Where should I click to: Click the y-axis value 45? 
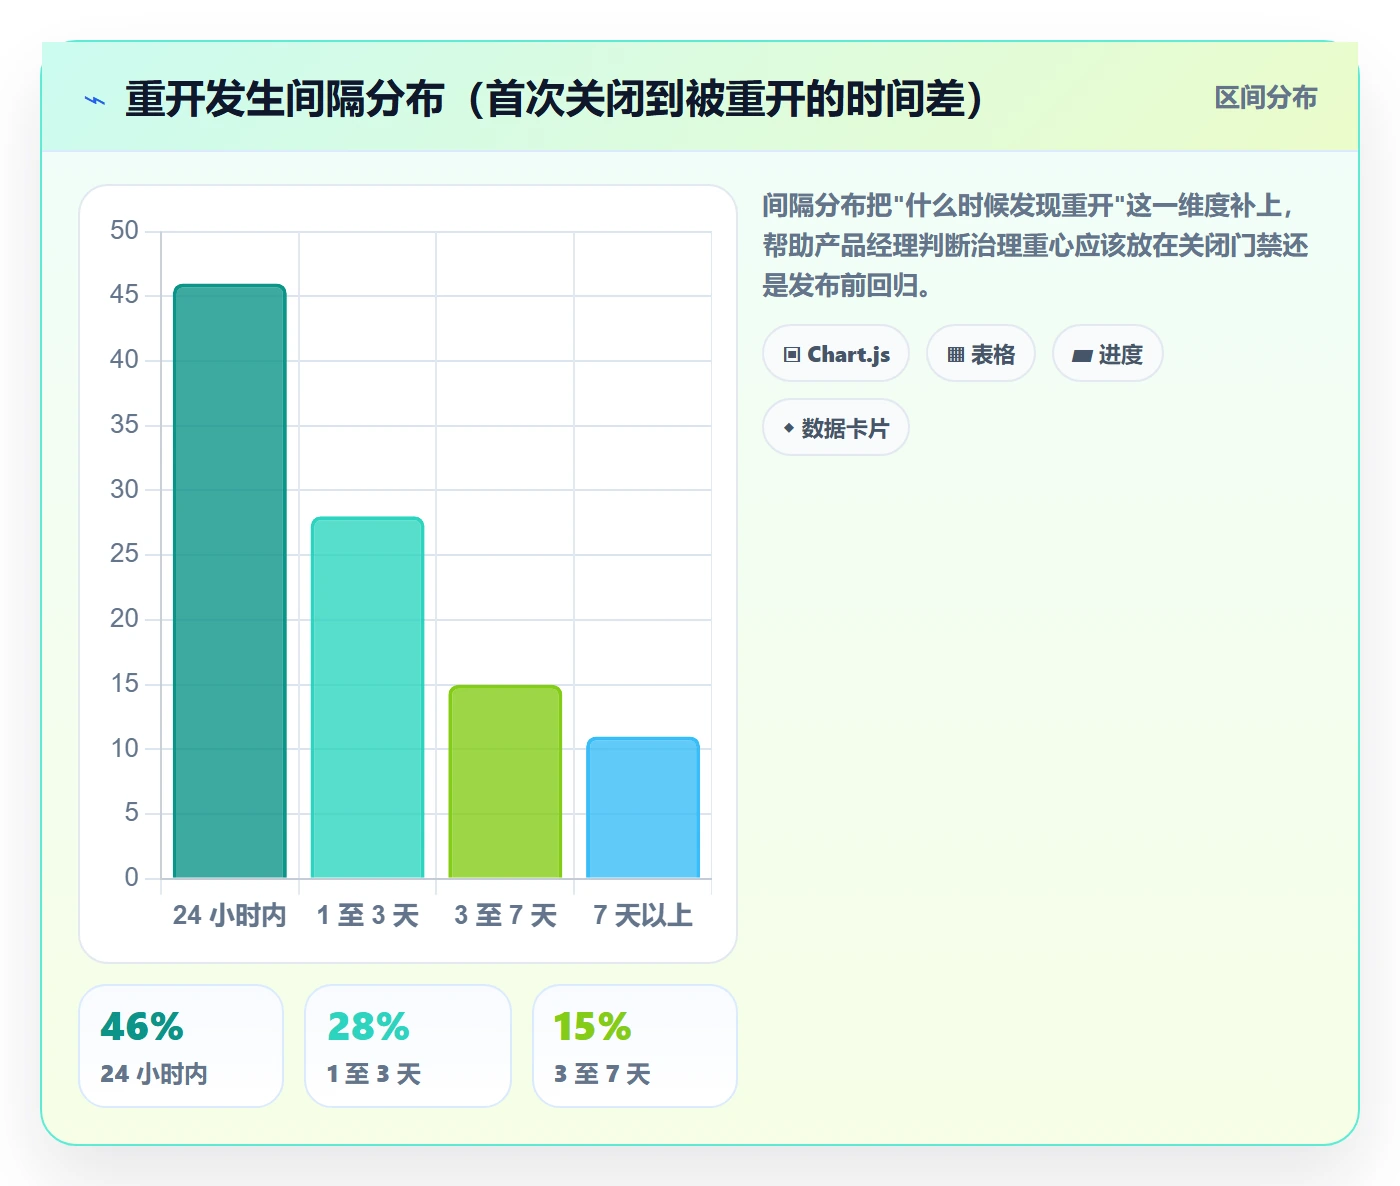coord(124,295)
